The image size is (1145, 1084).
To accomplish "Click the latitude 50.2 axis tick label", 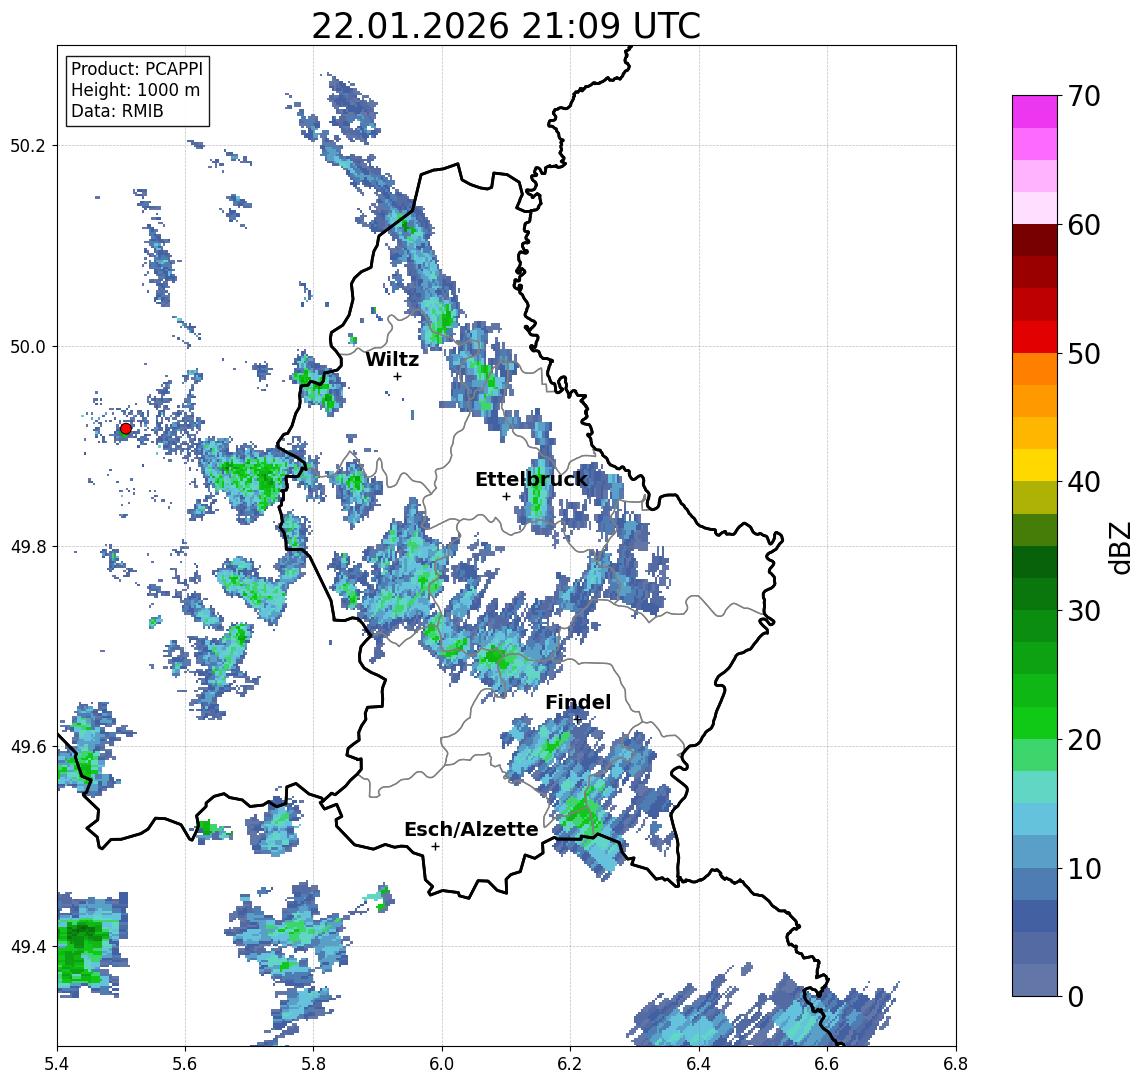I will point(28,145).
